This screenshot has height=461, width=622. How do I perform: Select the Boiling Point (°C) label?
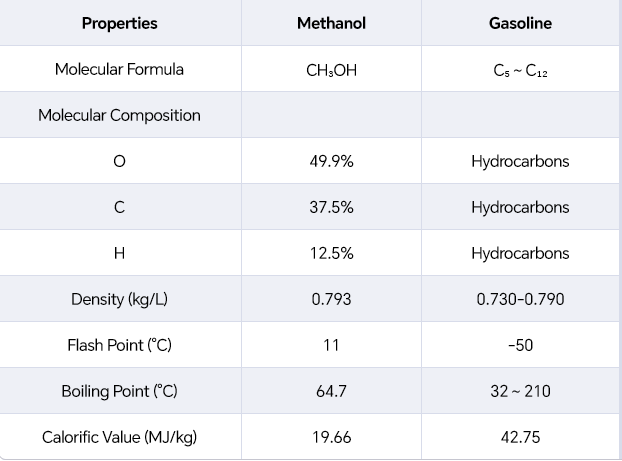pos(119,392)
